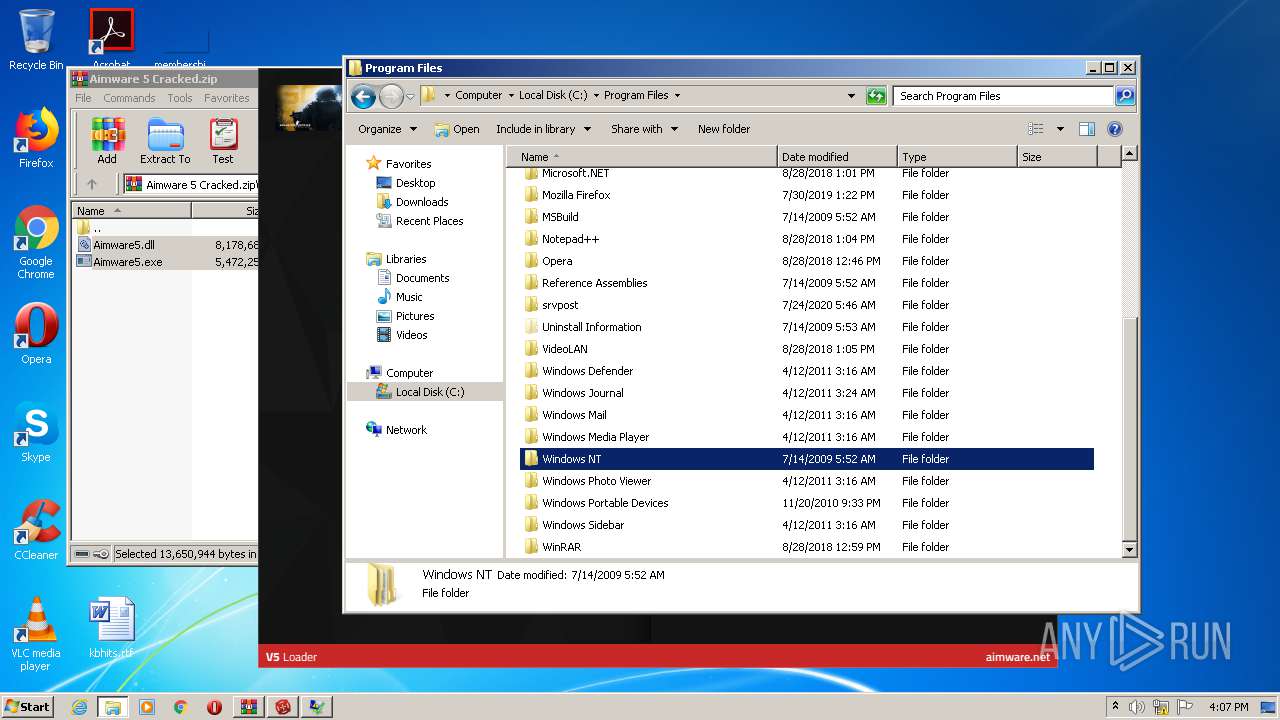The height and width of the screenshot is (720, 1280).
Task: Go up one level in WinRAR
Action: click(92, 184)
